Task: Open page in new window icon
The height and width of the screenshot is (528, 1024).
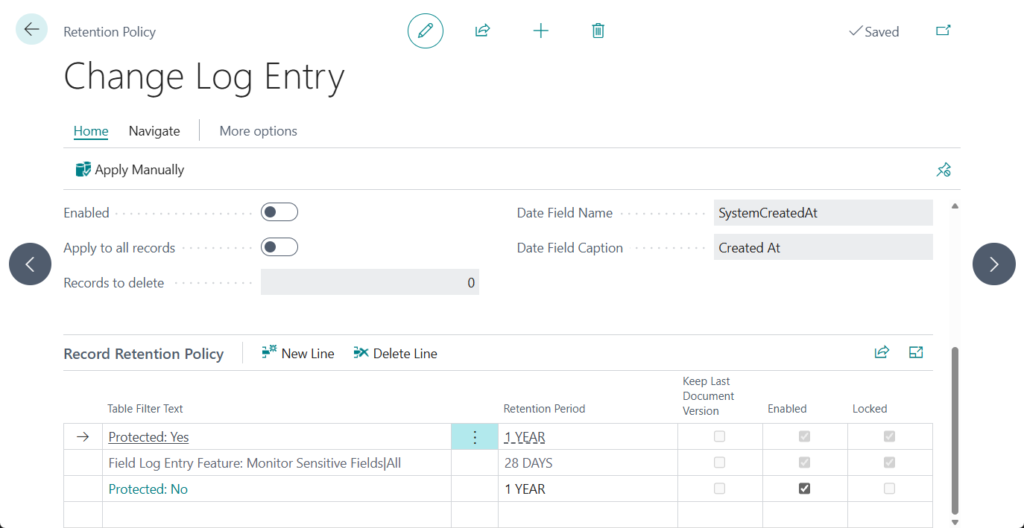Action: (942, 31)
